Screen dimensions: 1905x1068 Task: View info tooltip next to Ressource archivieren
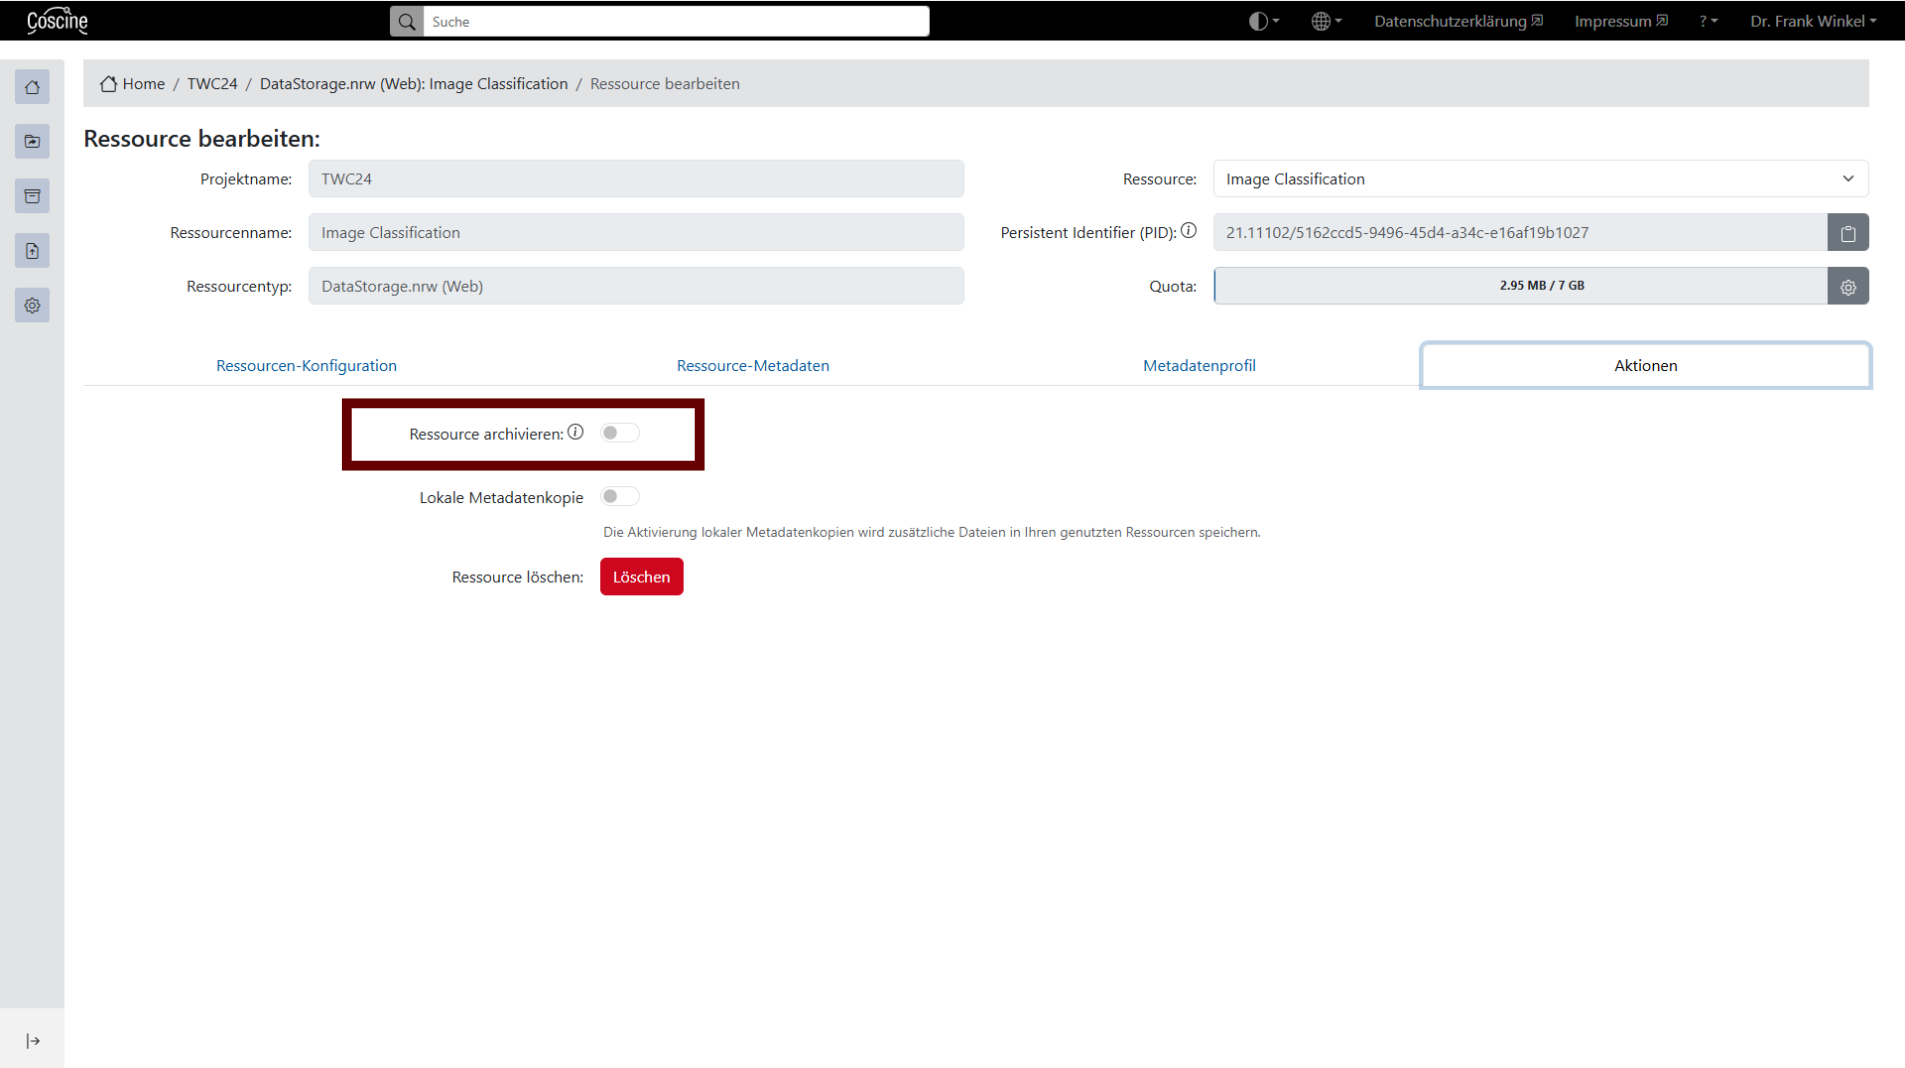[576, 432]
